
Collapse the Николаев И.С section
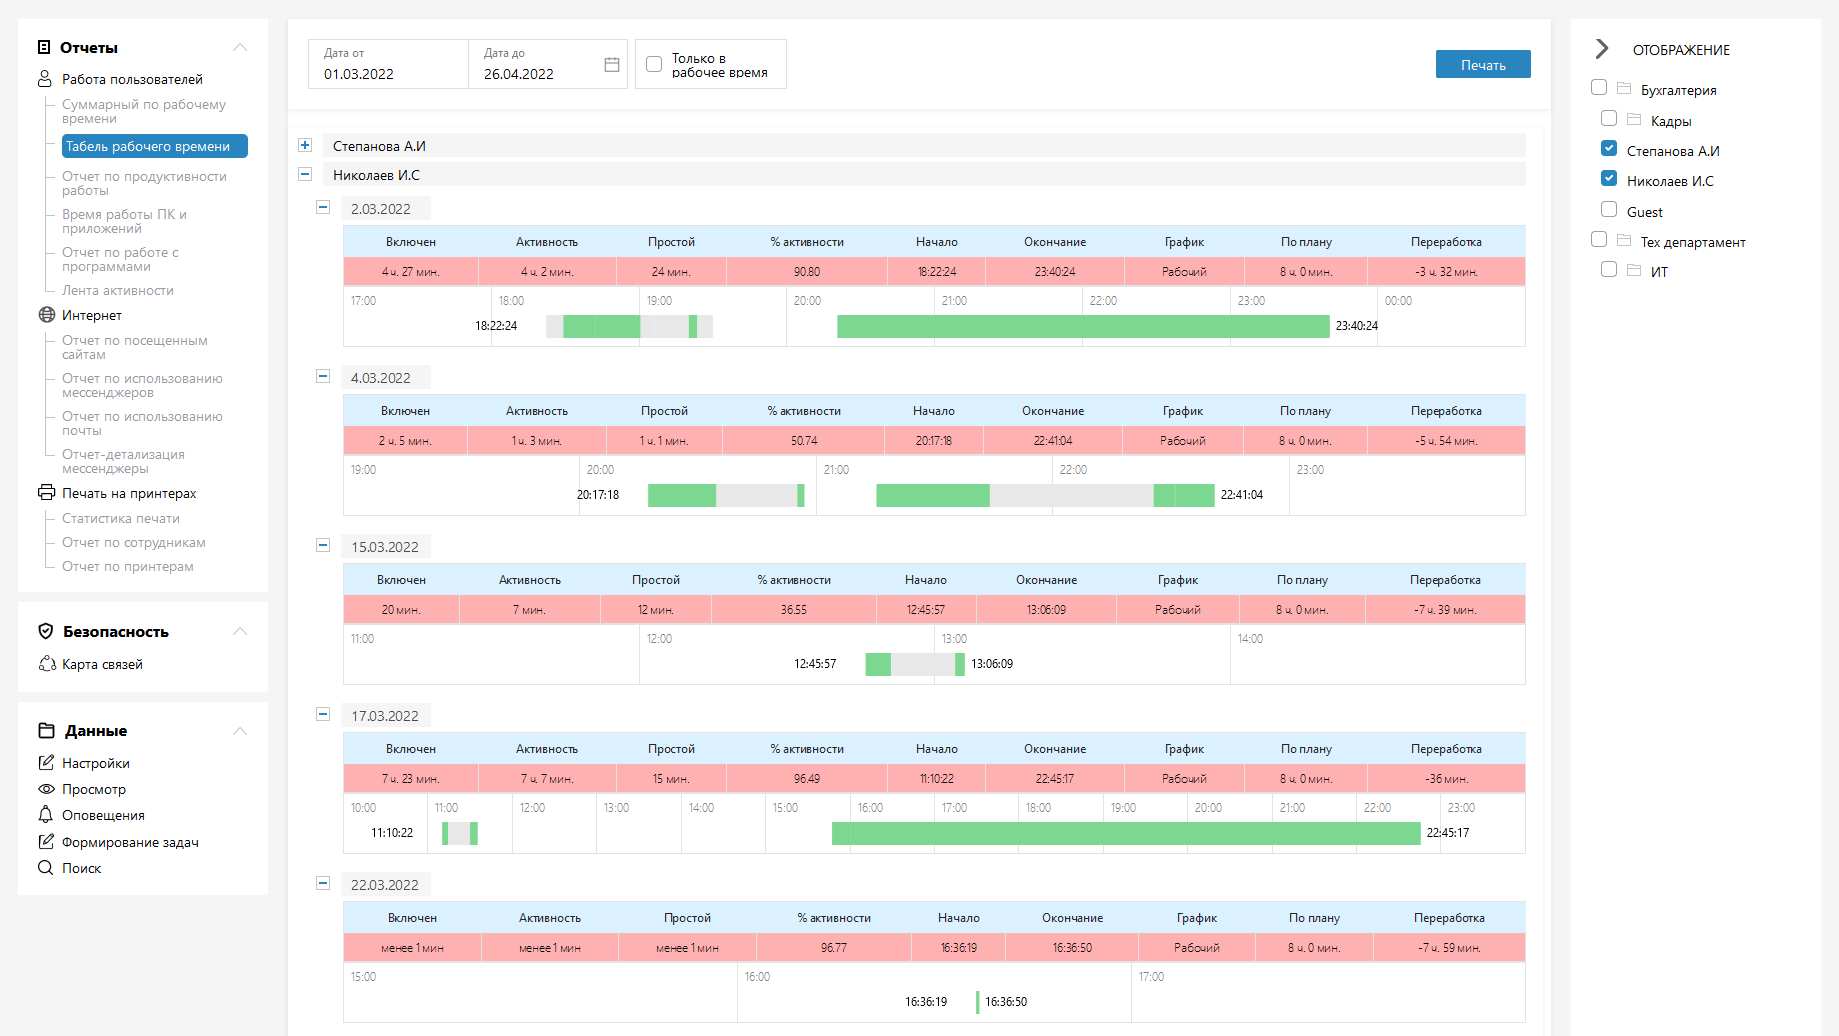point(305,174)
